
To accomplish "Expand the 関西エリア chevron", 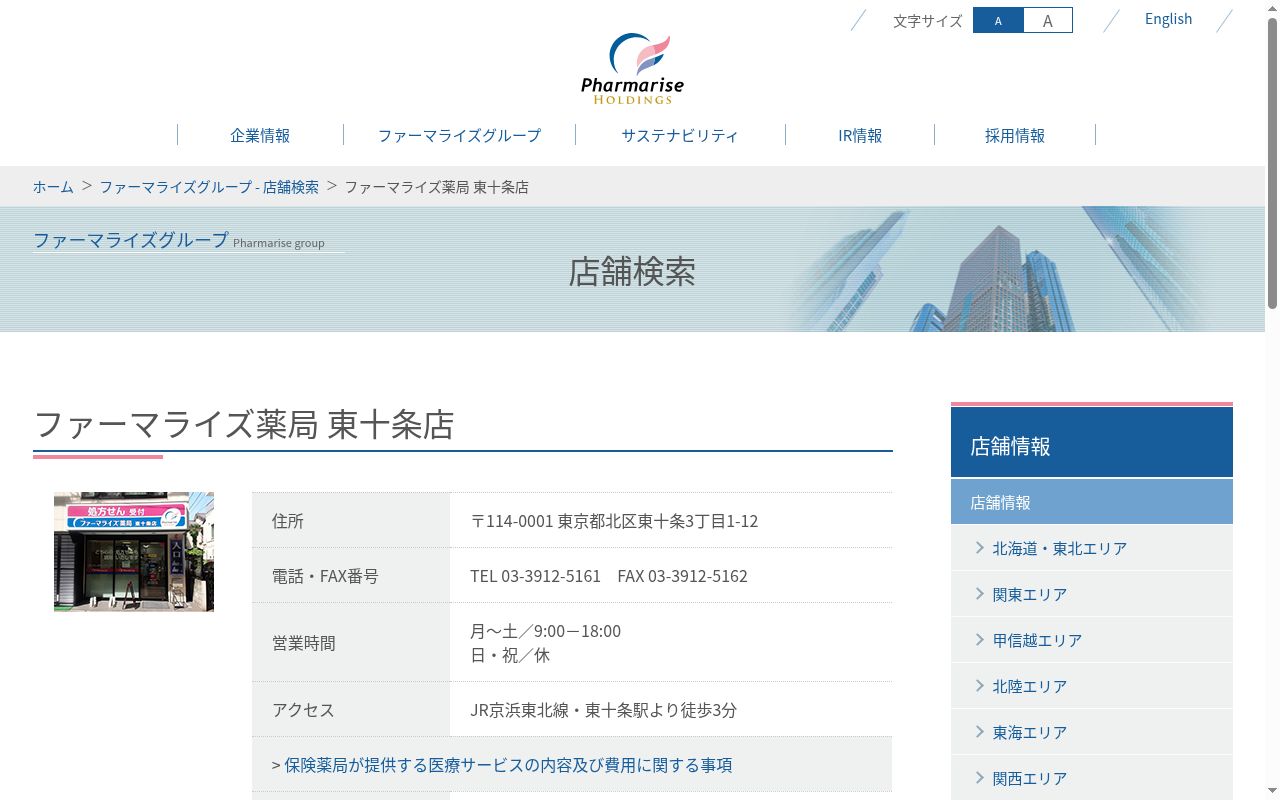I will click(980, 777).
